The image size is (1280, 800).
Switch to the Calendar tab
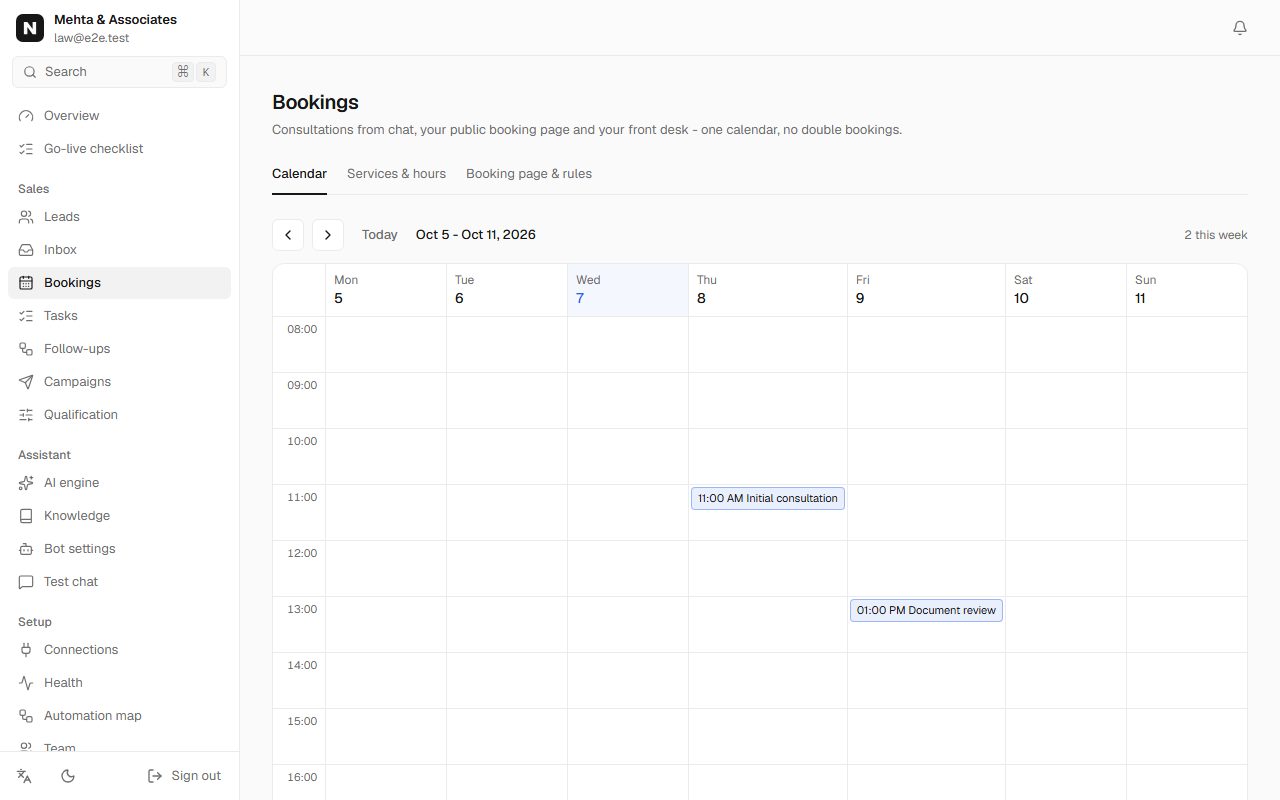point(299,174)
